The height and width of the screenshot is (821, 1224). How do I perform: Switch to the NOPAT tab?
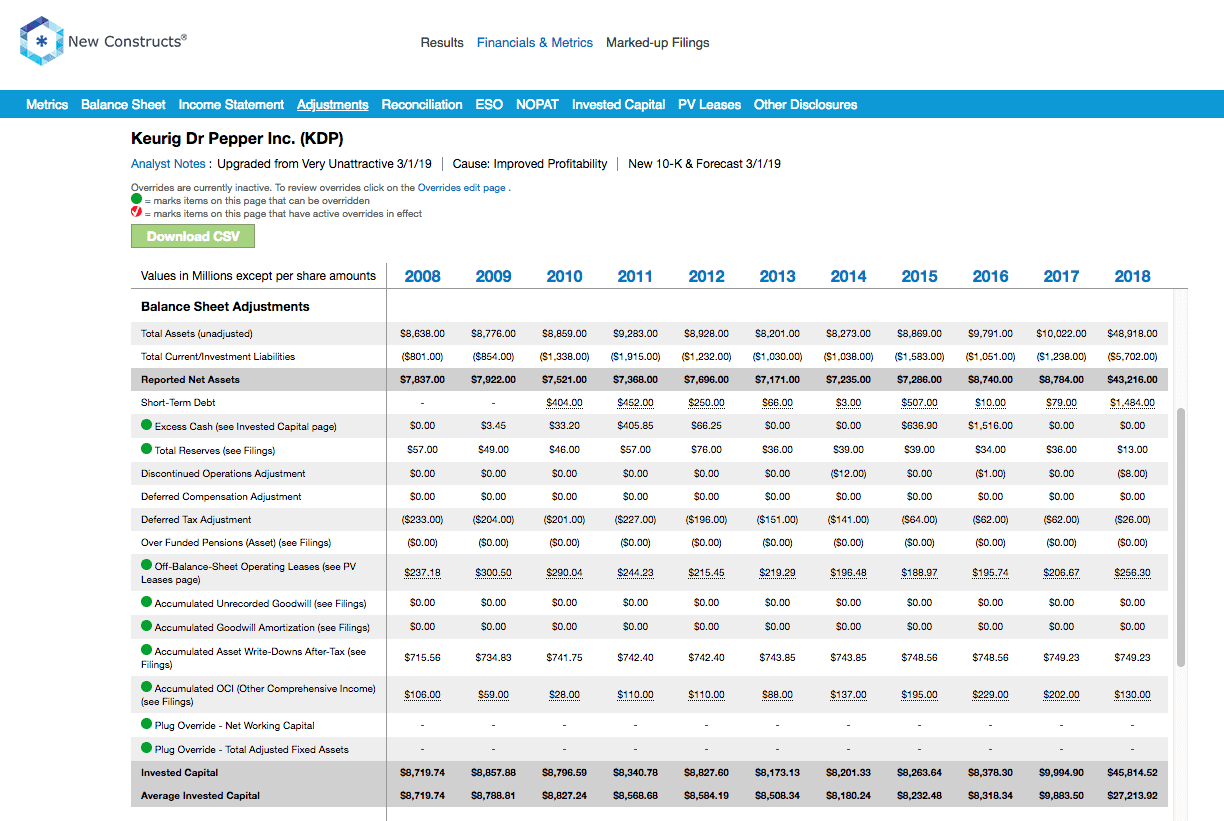click(x=537, y=104)
